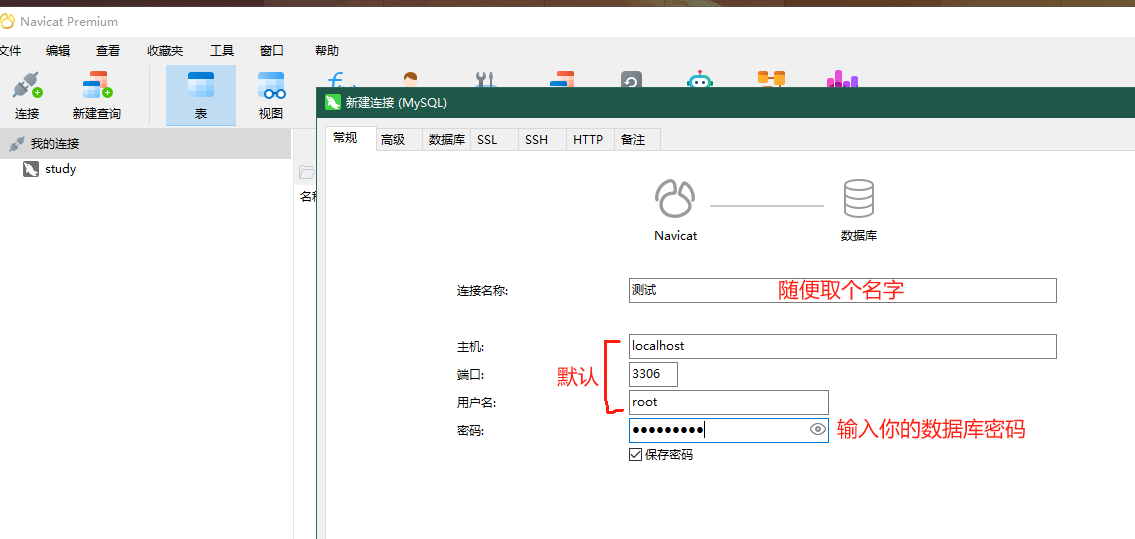This screenshot has width=1135, height=539.
Task: Open the 查看 menu
Action: [108, 51]
